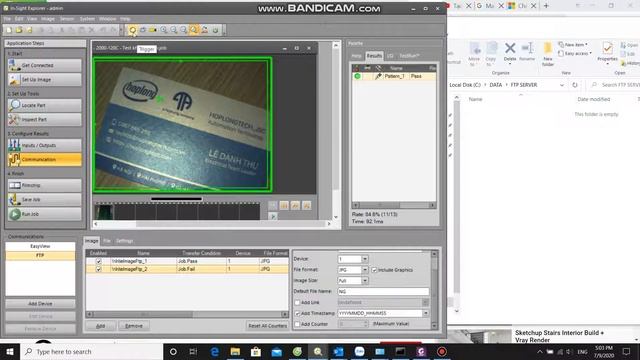640x360 pixels.
Task: Click the Add Device button
Action: pos(40,304)
